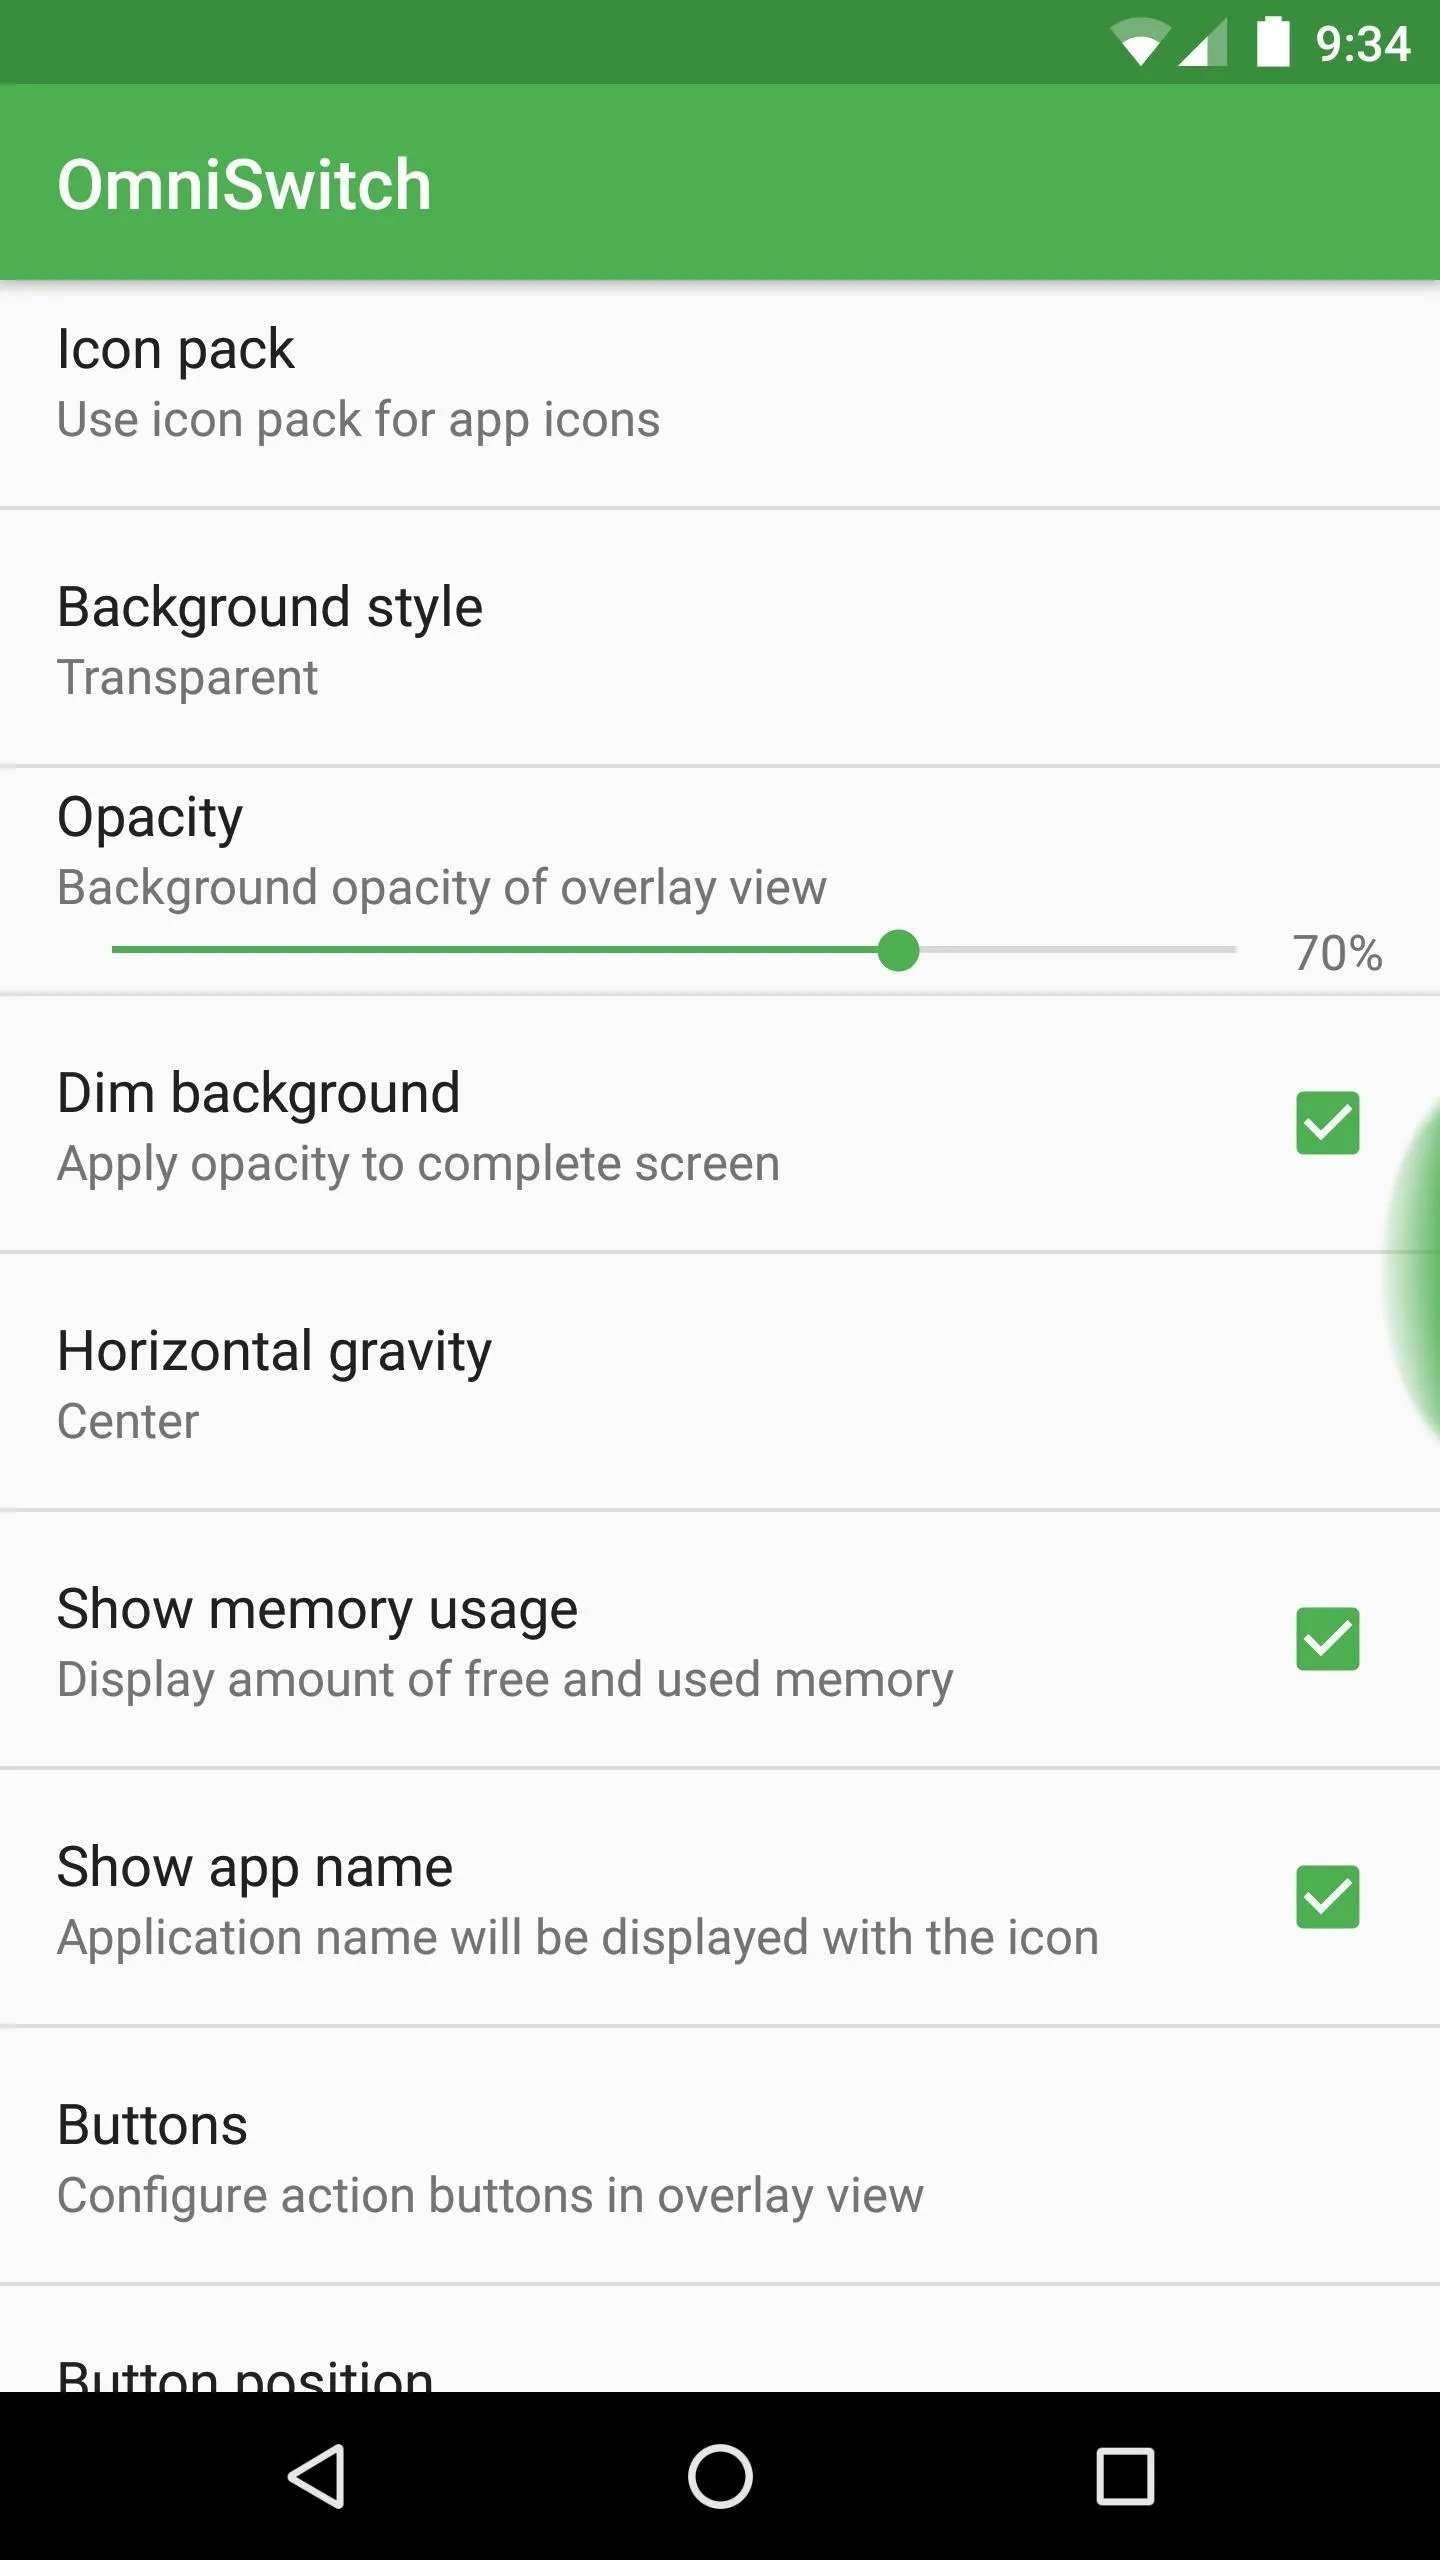This screenshot has height=2560, width=1440.
Task: Disable the Show memory usage checkbox
Action: click(1328, 1639)
